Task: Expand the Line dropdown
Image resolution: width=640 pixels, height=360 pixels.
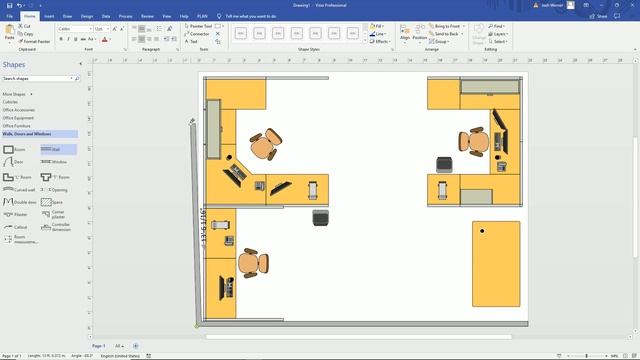Action: 378,34
